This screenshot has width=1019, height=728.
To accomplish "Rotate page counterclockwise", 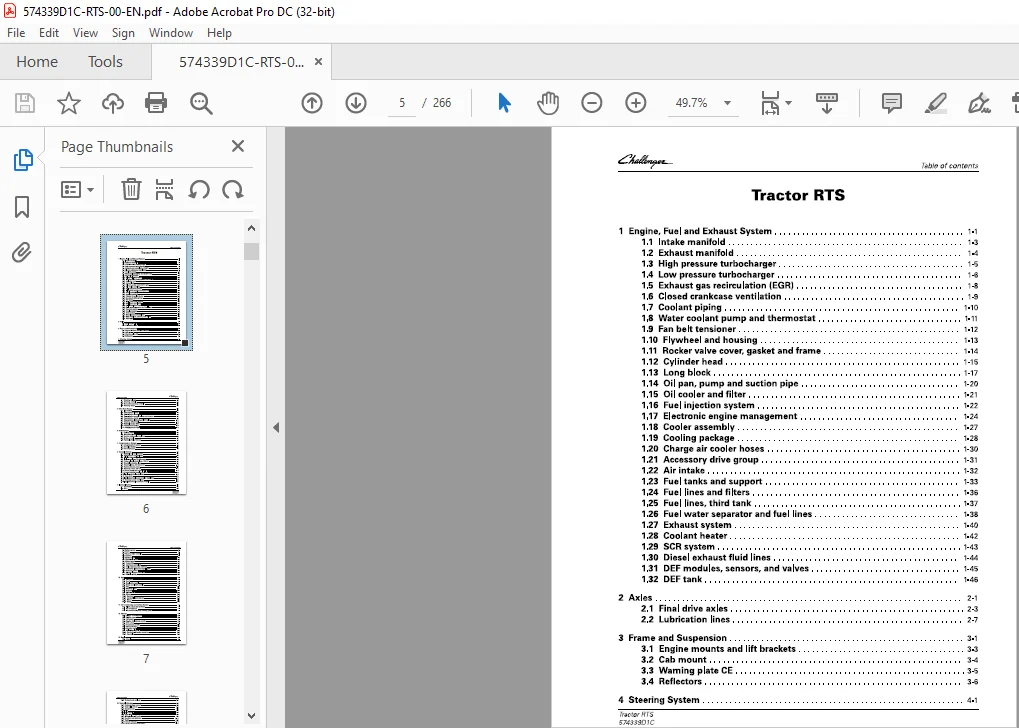I will pos(199,189).
